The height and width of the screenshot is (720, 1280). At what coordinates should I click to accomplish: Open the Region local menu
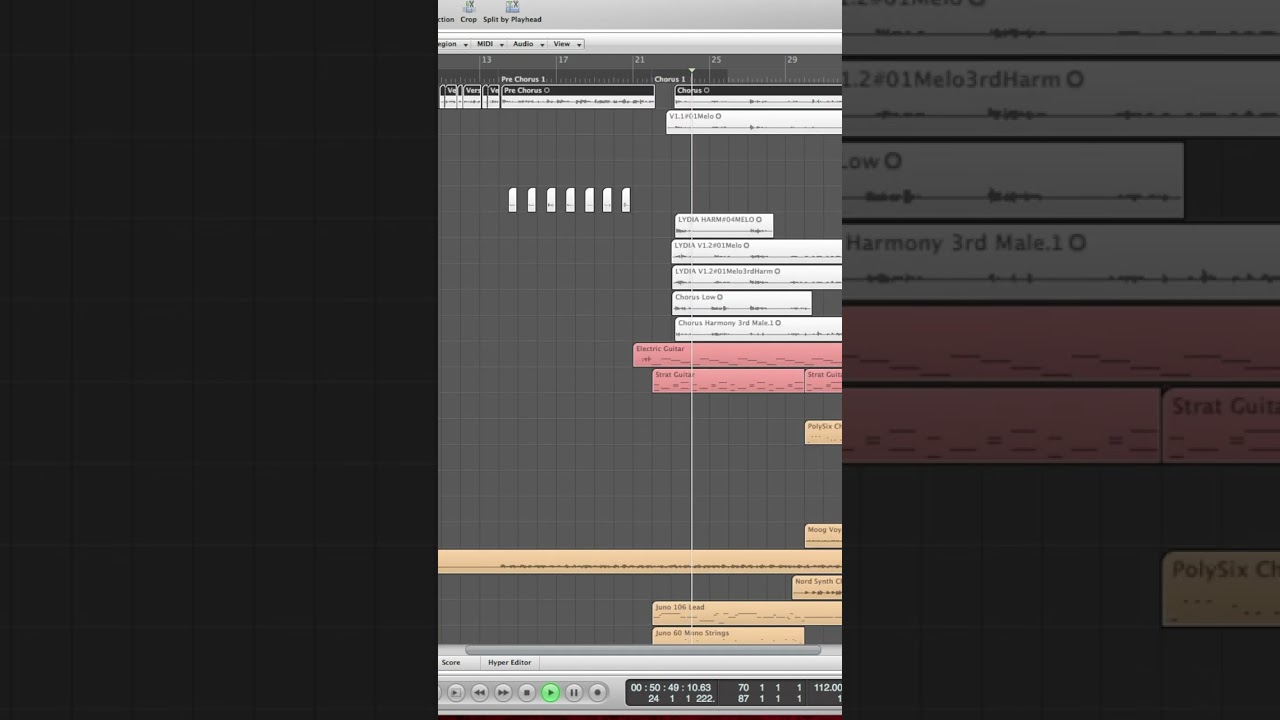(453, 44)
